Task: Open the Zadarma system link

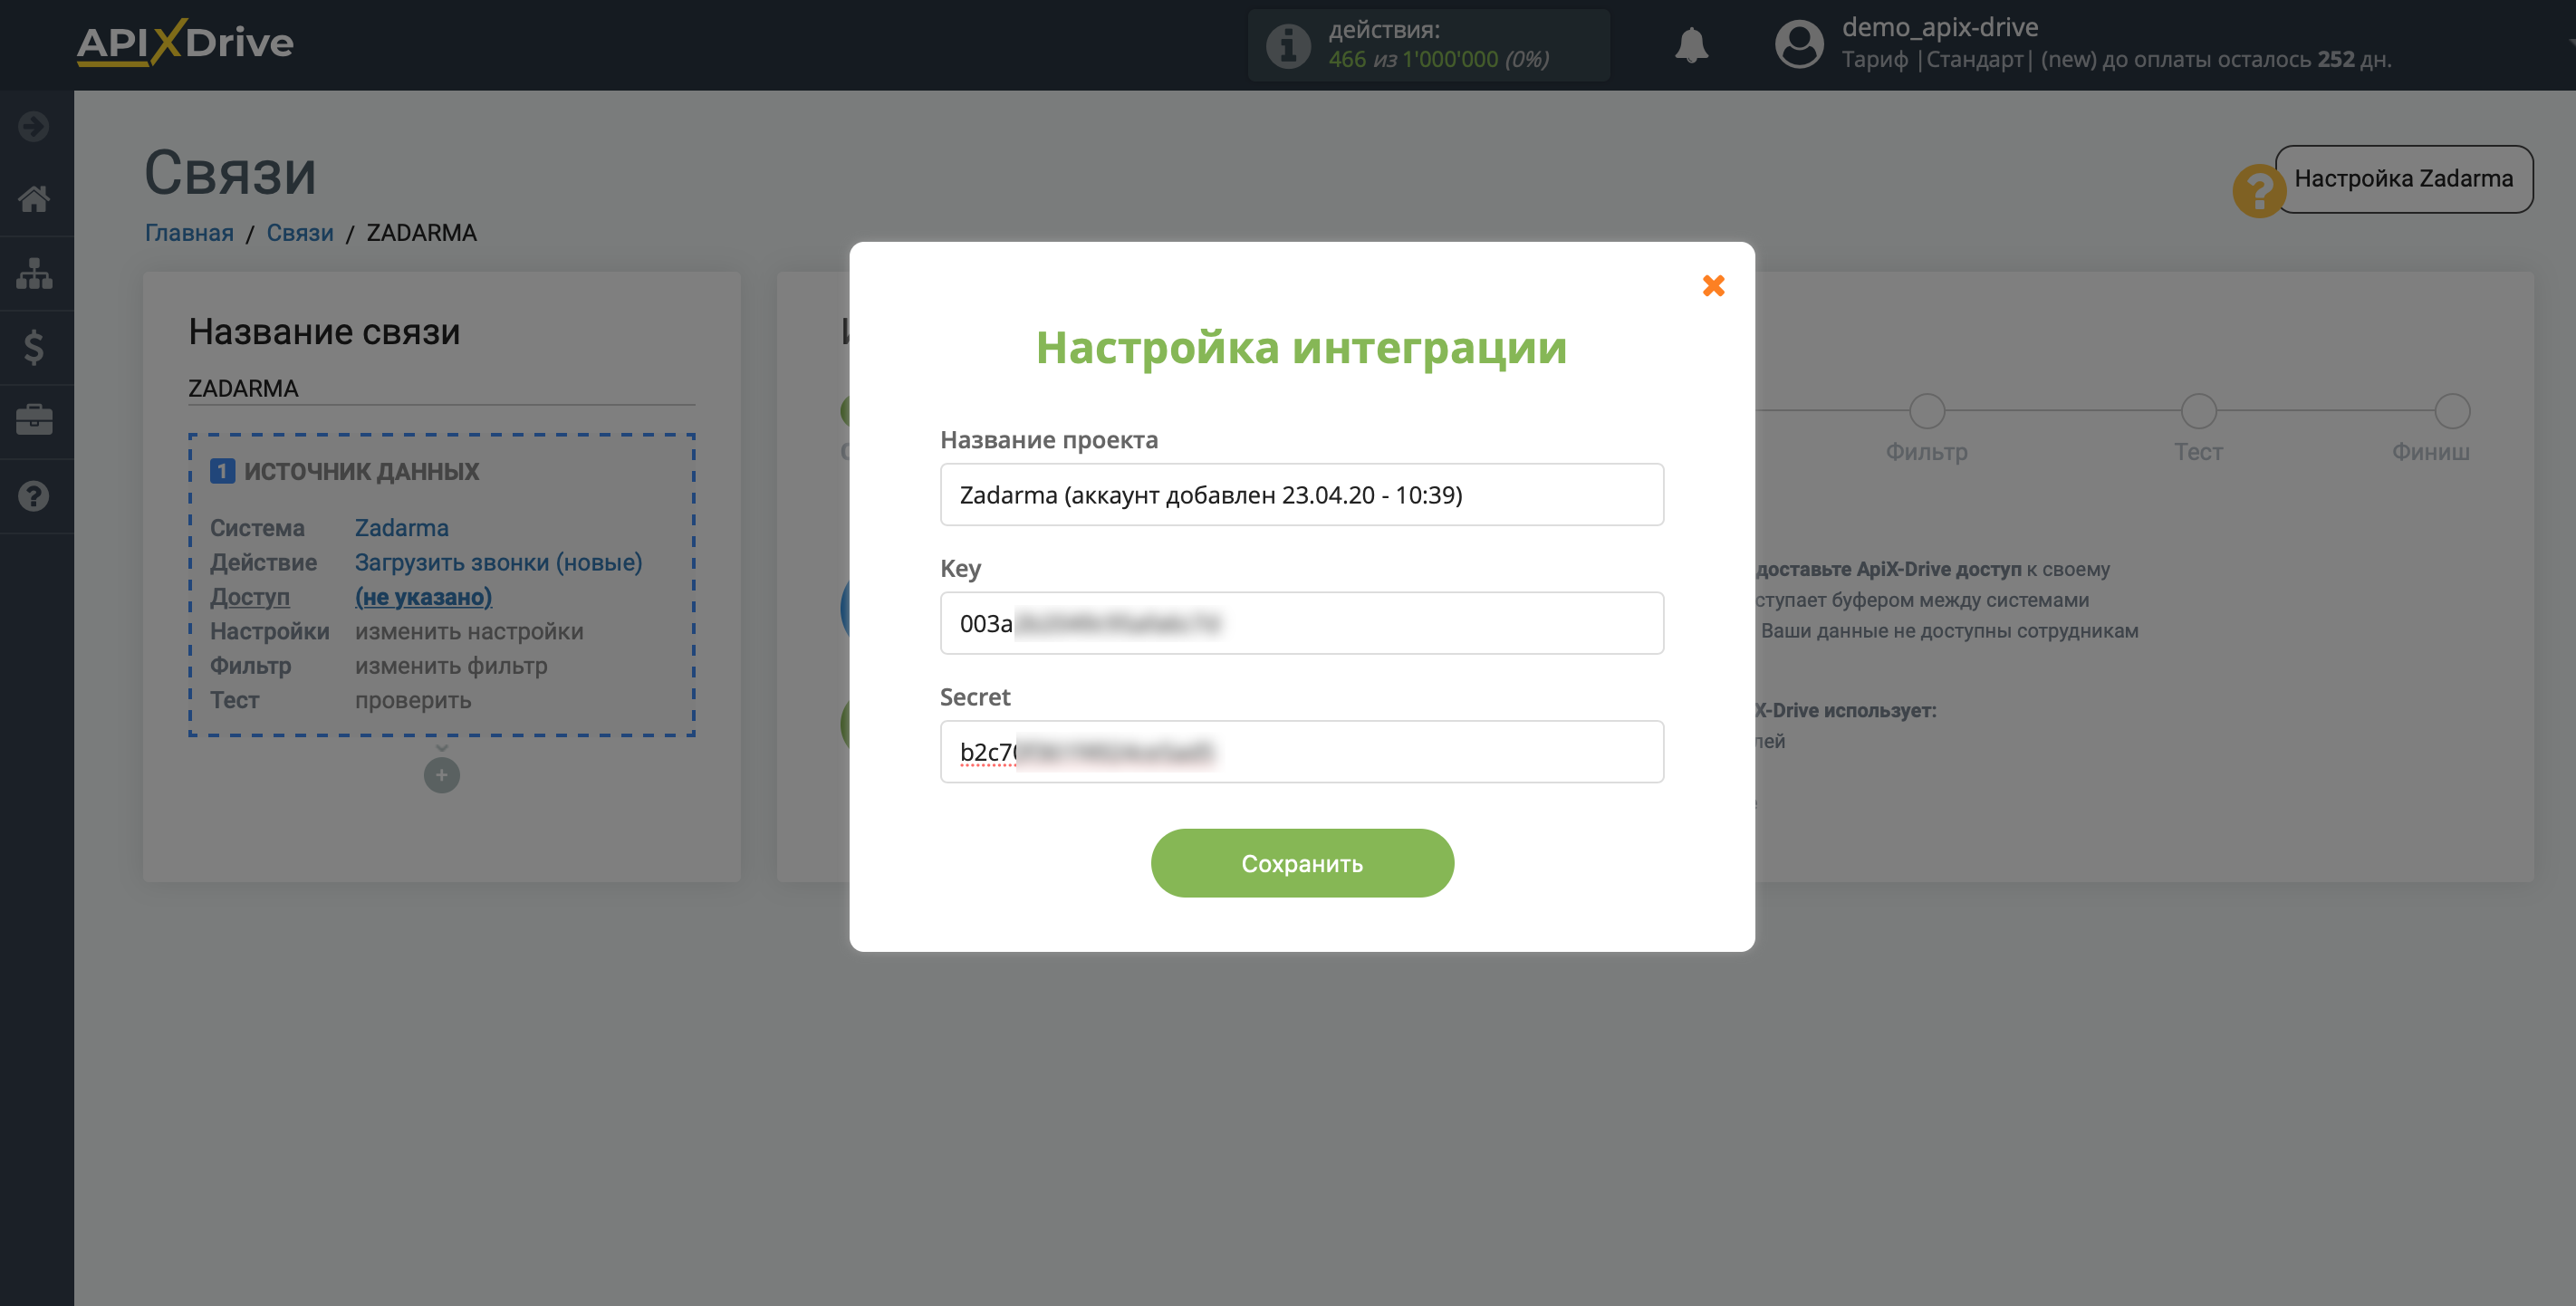Action: [401, 527]
